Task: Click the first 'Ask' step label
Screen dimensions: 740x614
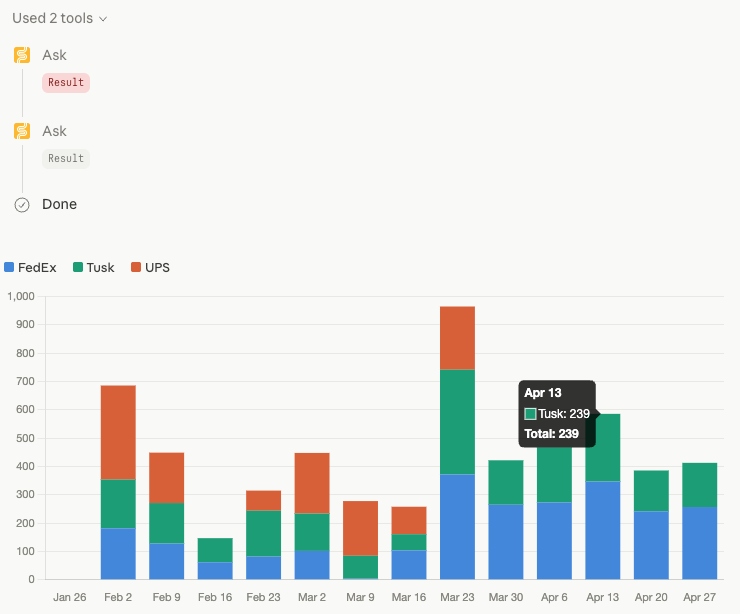Action: [x=54, y=55]
